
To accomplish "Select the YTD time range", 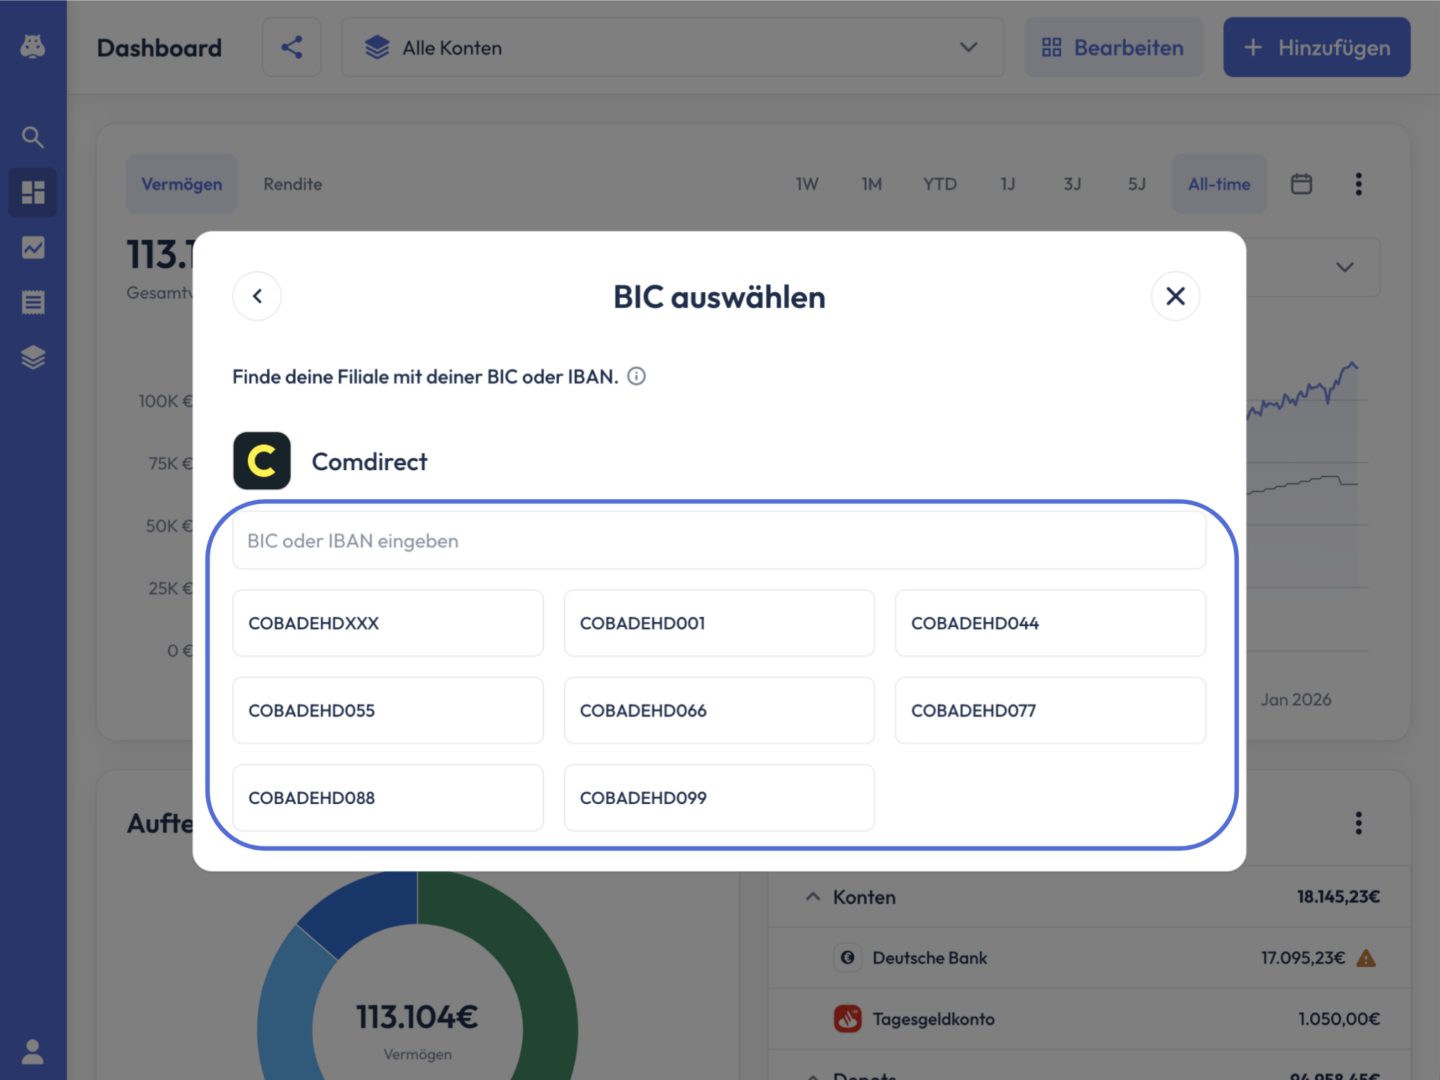I will pos(940,184).
